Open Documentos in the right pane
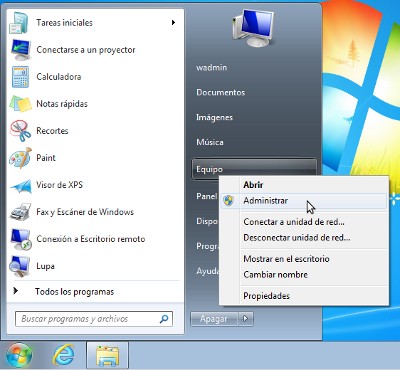400x370 pixels. point(220,92)
